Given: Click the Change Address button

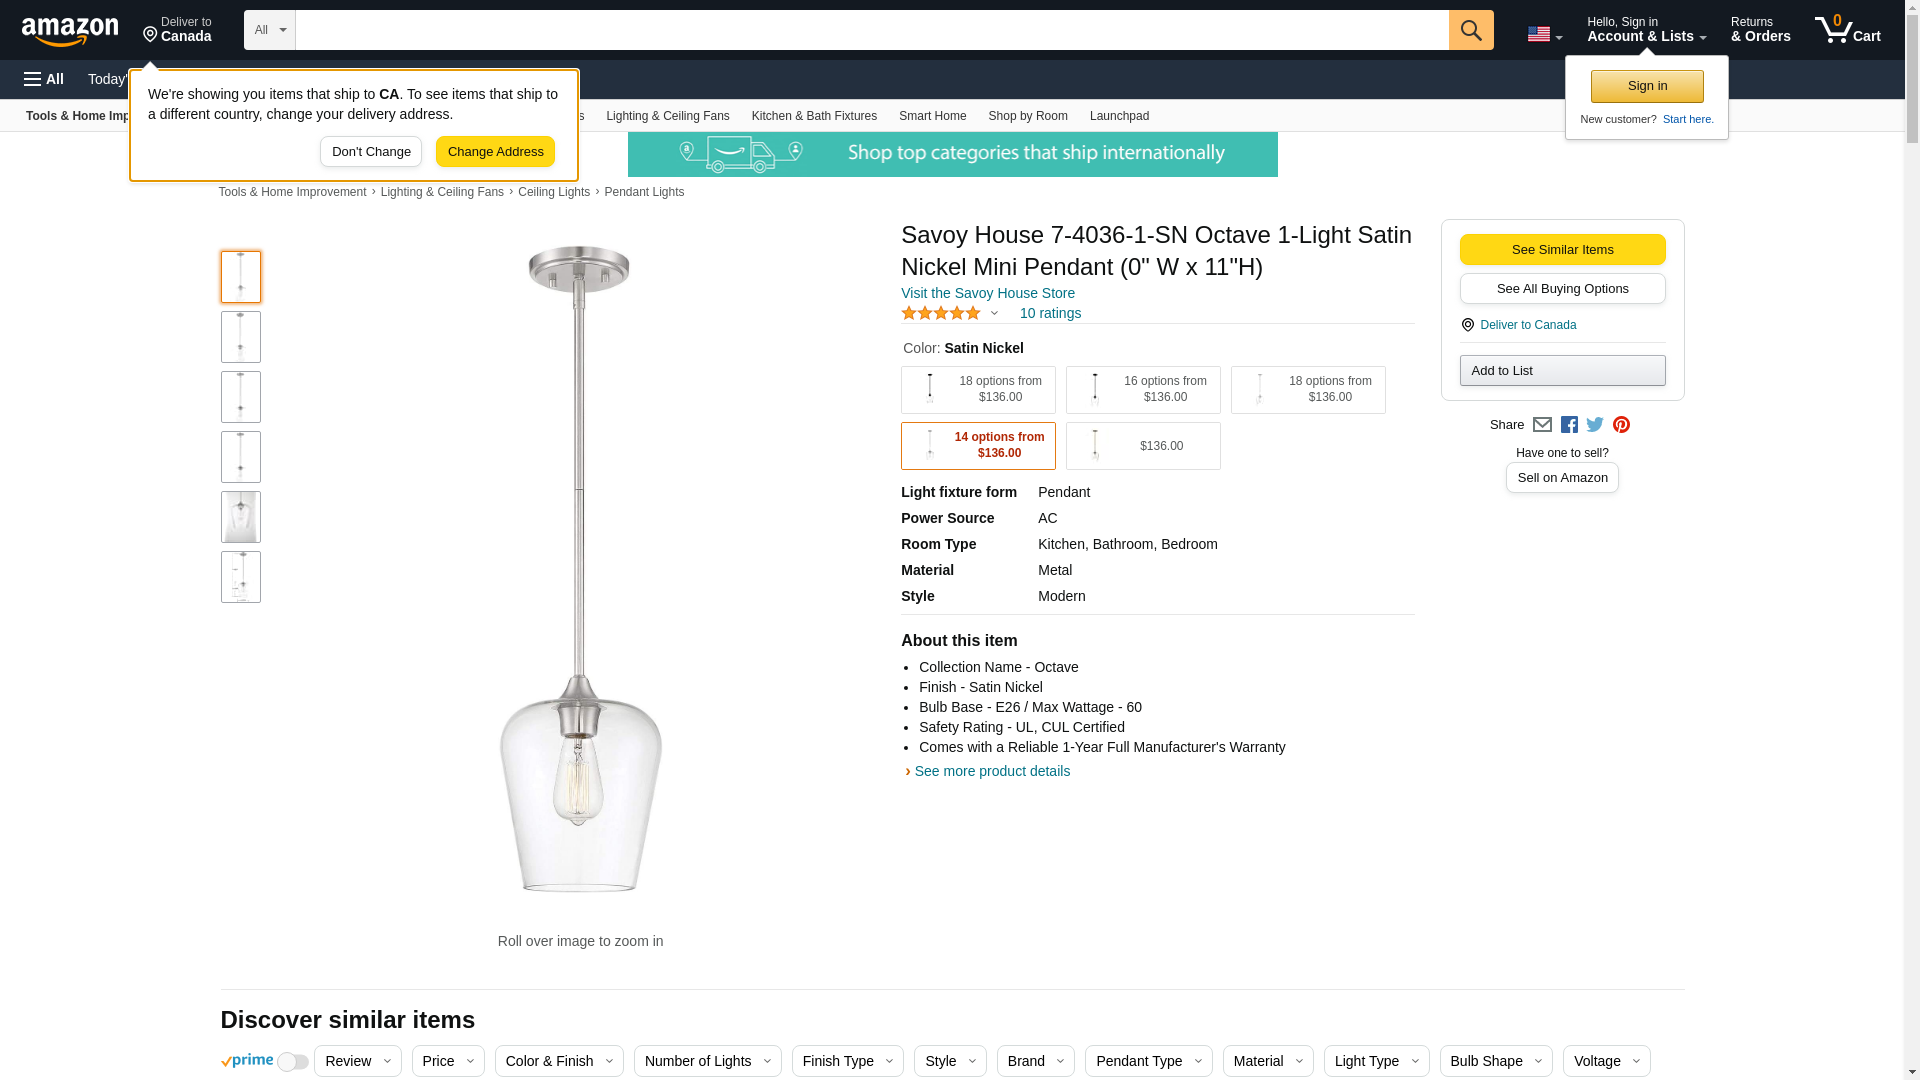Looking at the screenshot, I should 495,152.
